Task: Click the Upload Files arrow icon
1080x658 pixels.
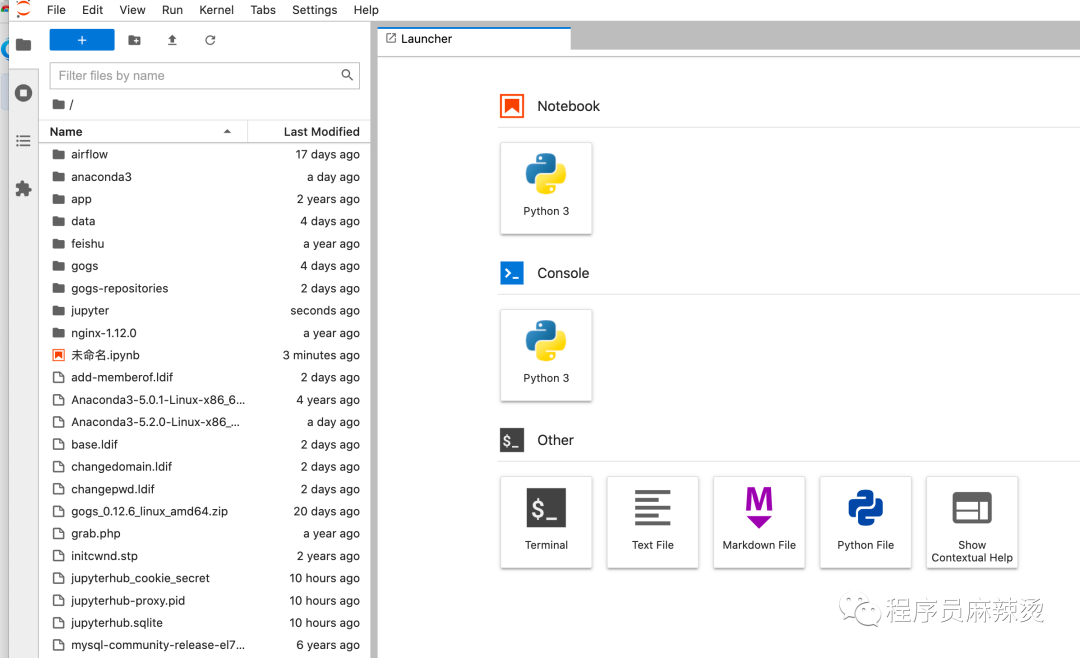Action: tap(172, 40)
